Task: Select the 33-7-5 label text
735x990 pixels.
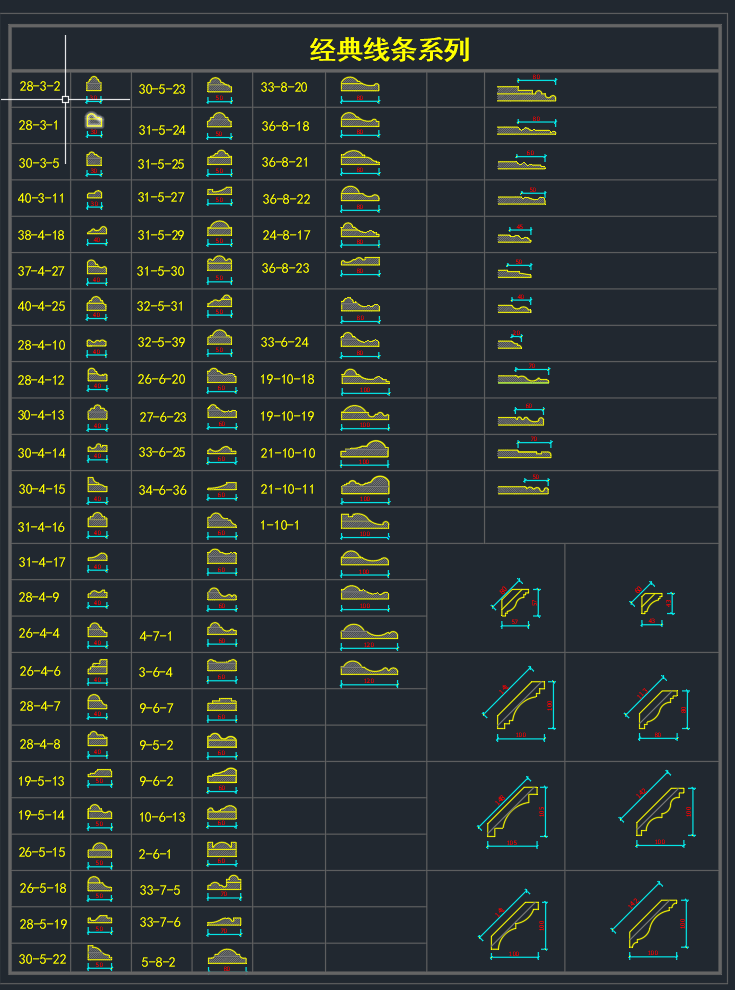Action: 160,890
